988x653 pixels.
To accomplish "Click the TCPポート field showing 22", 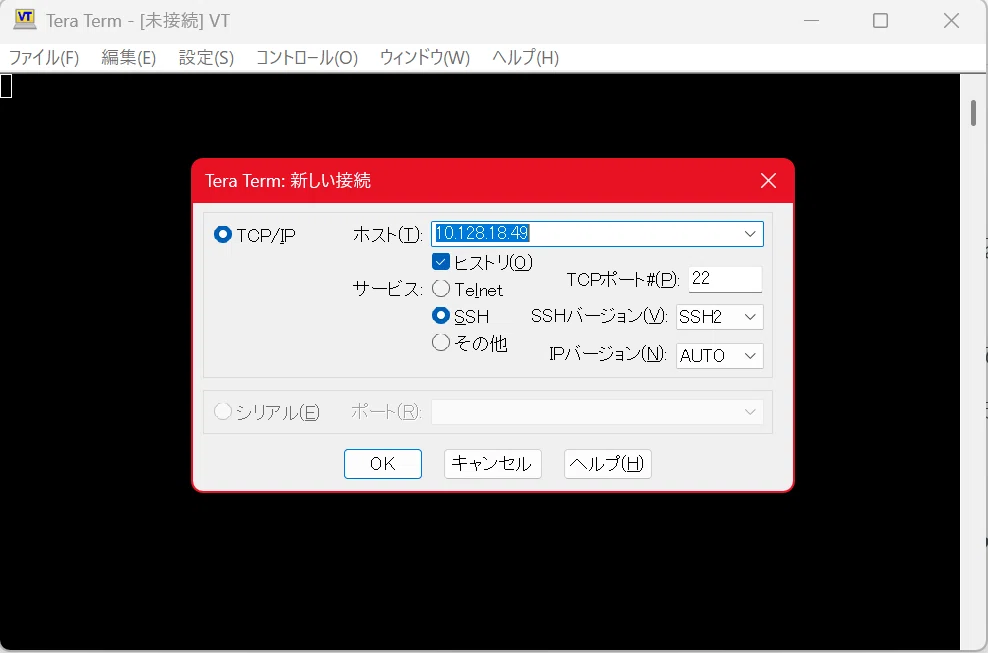I will 725,279.
